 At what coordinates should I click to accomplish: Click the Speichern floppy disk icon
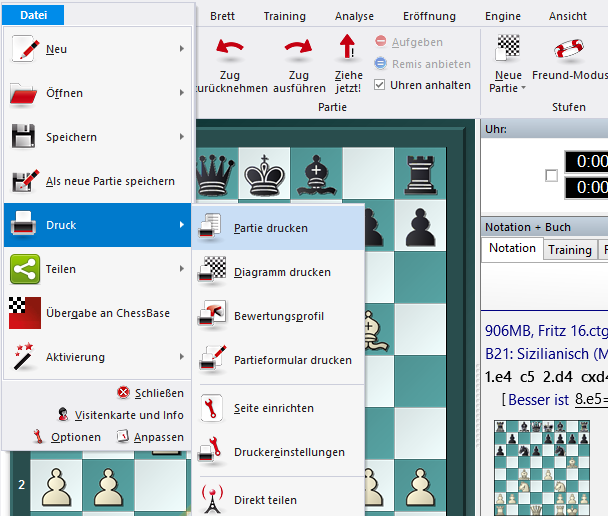pyautogui.click(x=24, y=137)
